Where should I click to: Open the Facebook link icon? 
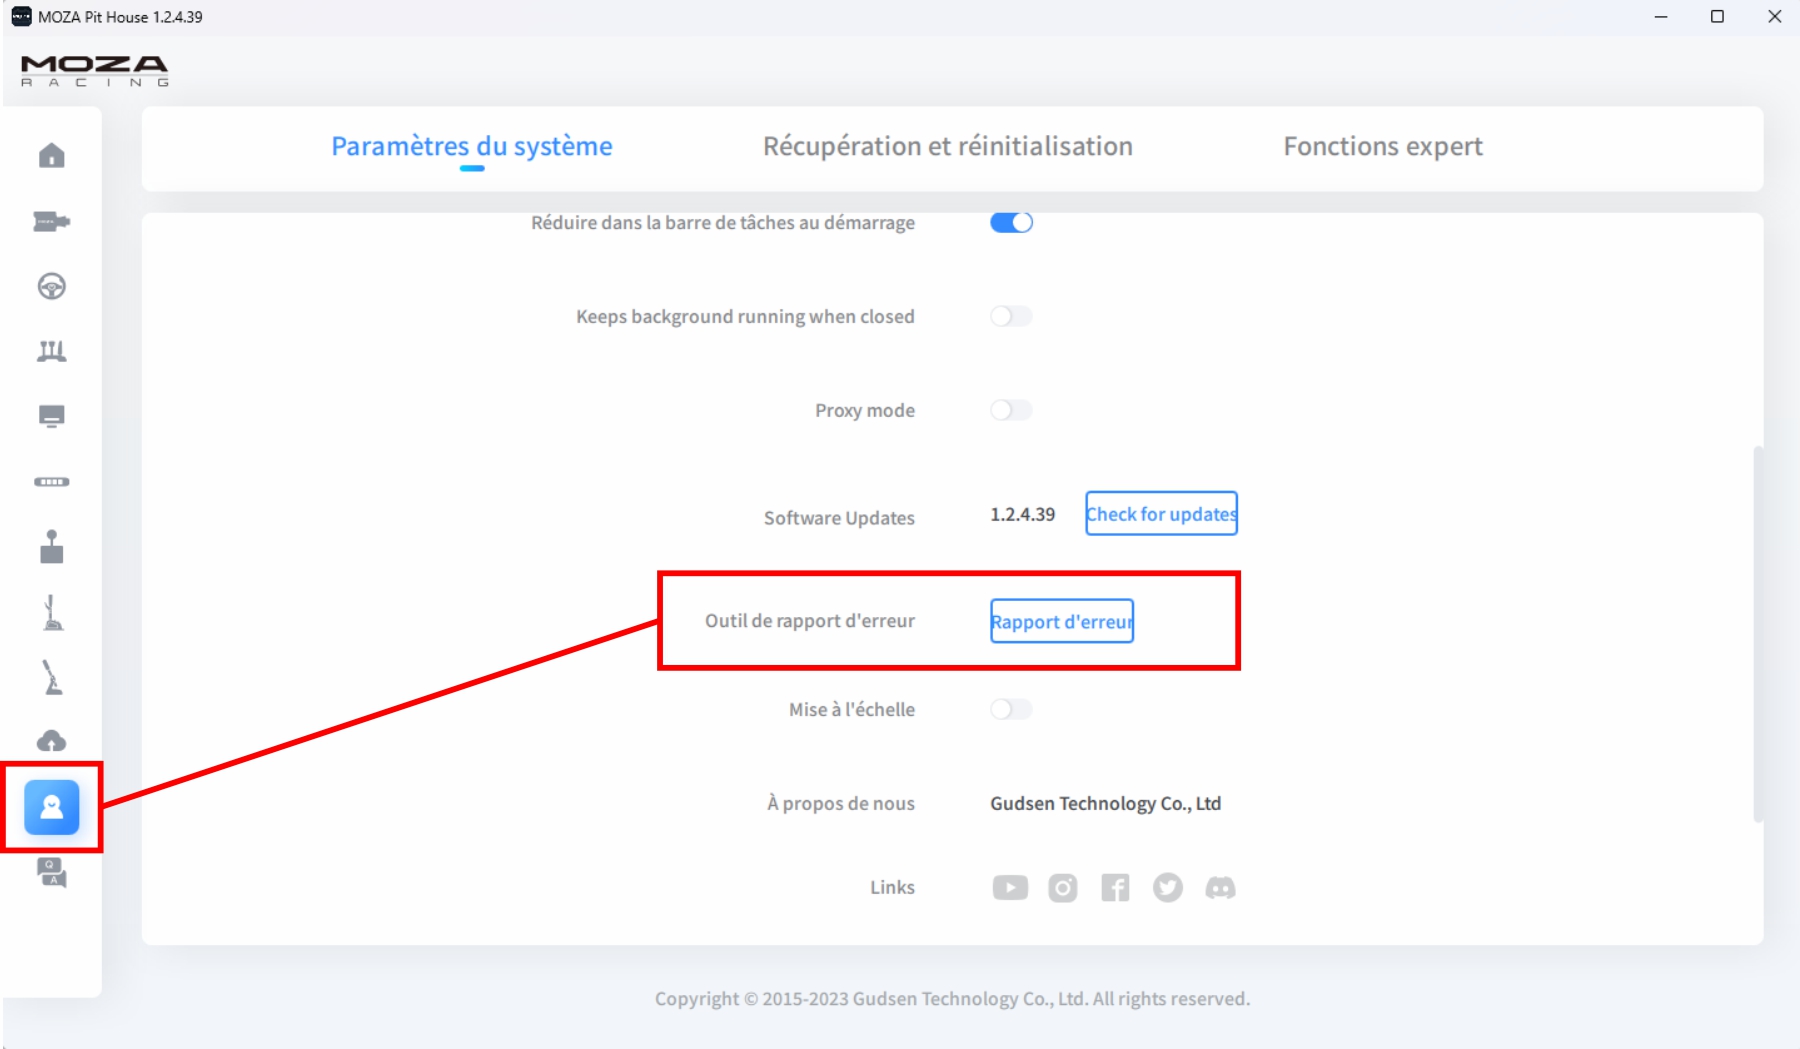coord(1115,888)
